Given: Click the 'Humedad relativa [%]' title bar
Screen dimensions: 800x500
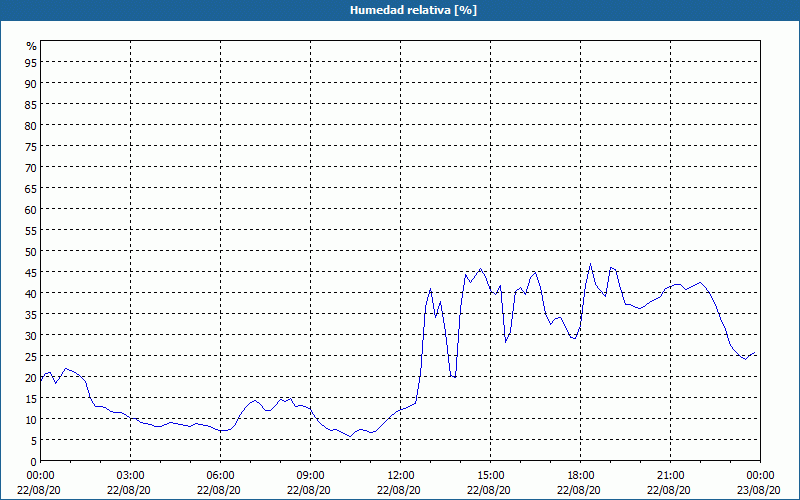Looking at the screenshot, I should [400, 10].
